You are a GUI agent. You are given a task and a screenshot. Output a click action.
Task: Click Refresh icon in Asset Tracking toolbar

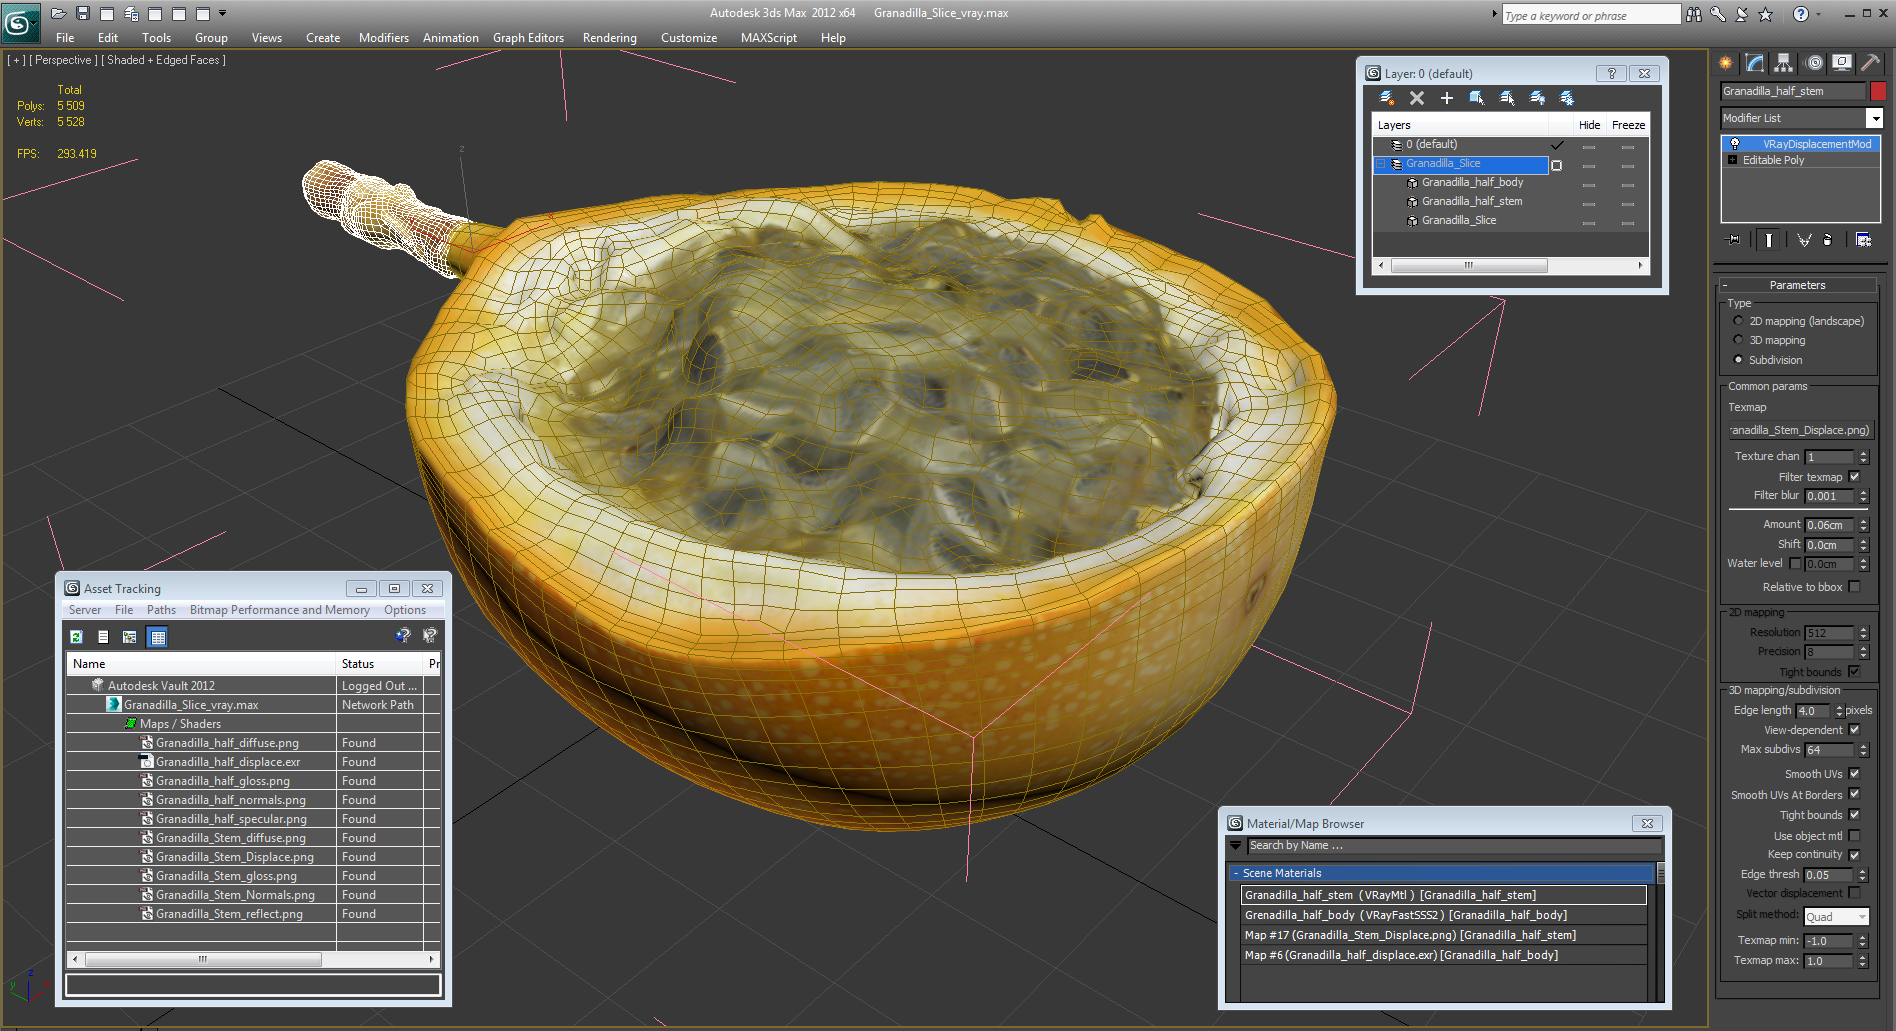(76, 637)
